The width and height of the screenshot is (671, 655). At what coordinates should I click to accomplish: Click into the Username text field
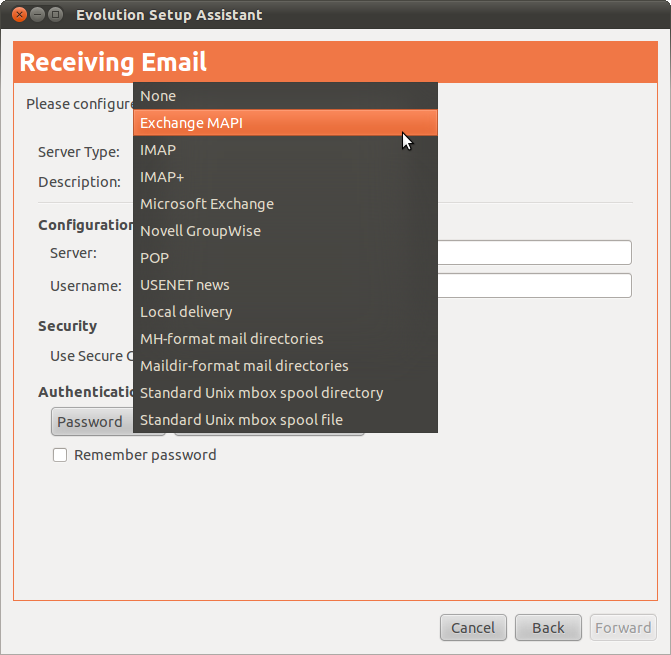(535, 286)
